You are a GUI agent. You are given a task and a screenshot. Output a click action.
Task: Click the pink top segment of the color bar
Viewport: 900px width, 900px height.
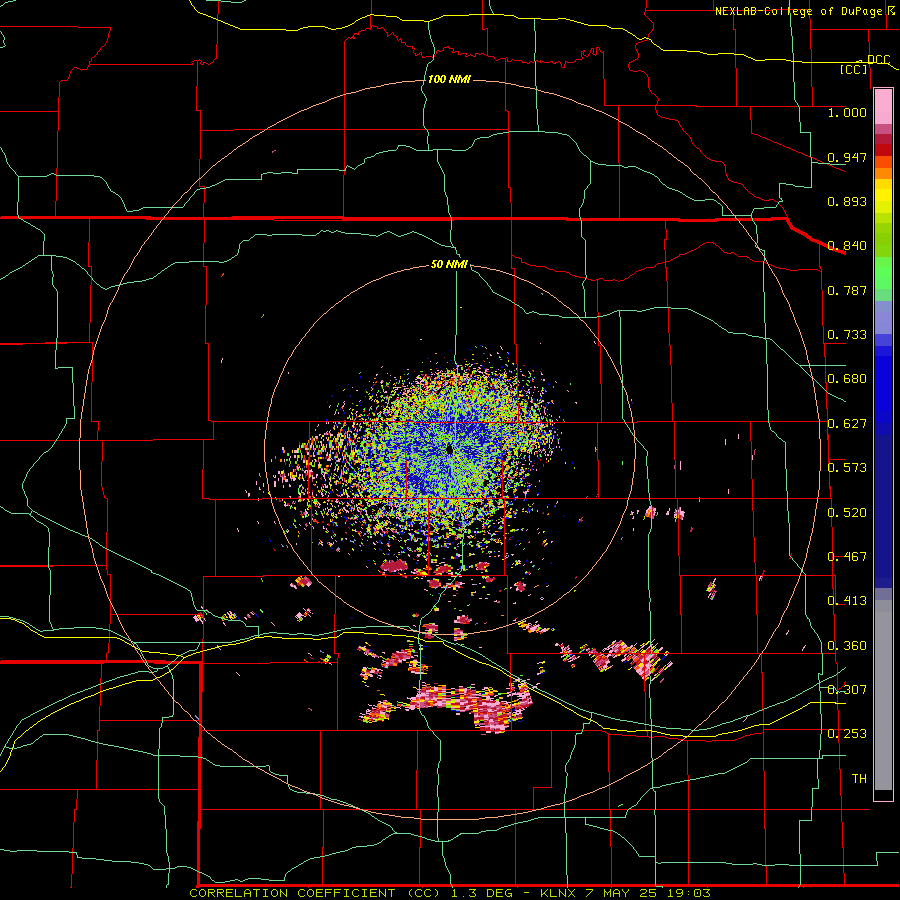883,107
